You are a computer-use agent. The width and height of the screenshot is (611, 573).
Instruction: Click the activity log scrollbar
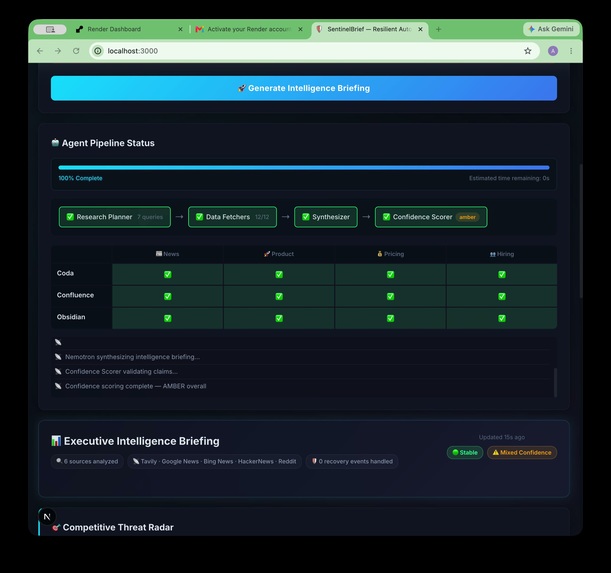pos(555,382)
